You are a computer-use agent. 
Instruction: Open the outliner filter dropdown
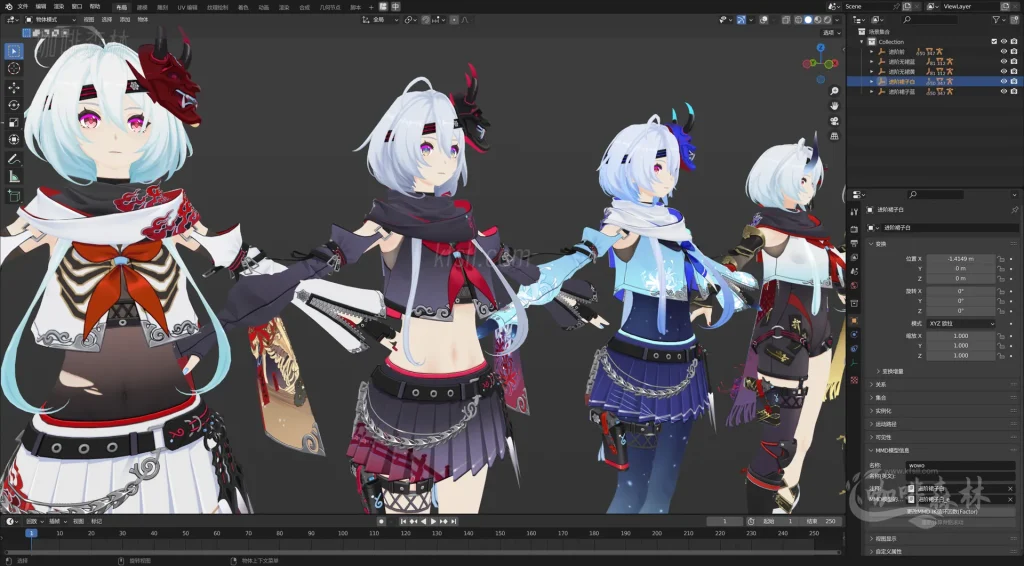[x=999, y=20]
